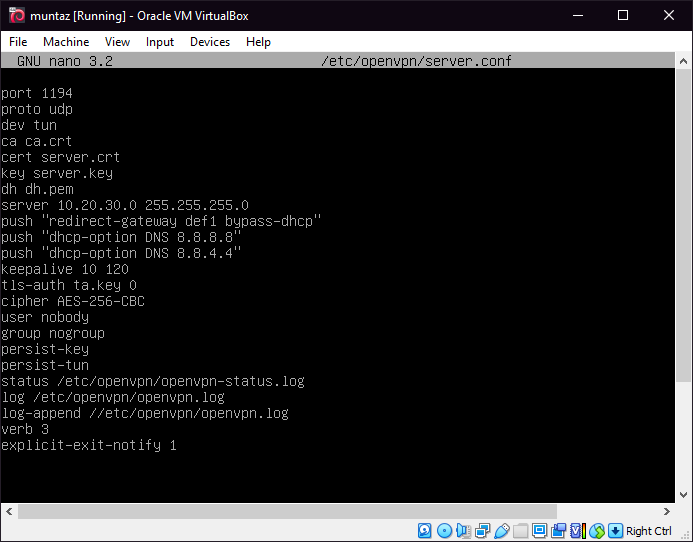Click the 'log-append //etc/openvpn/openvpn.log' line
The image size is (693, 542).
145,413
